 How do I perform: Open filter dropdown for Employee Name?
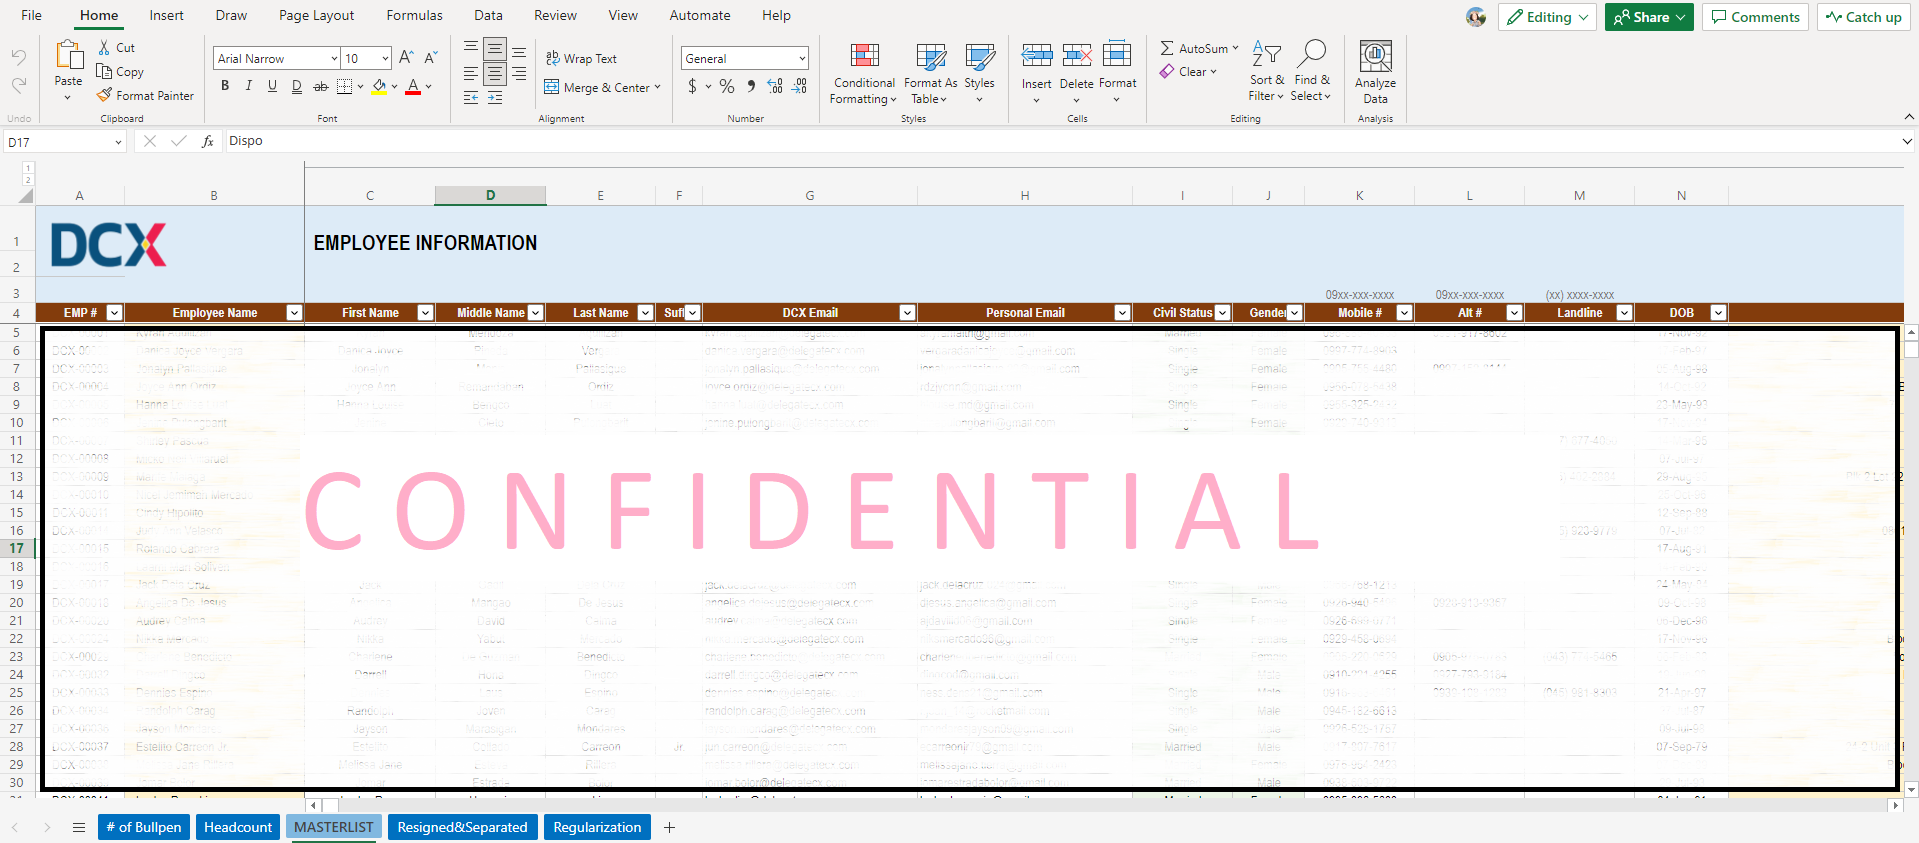(x=294, y=313)
